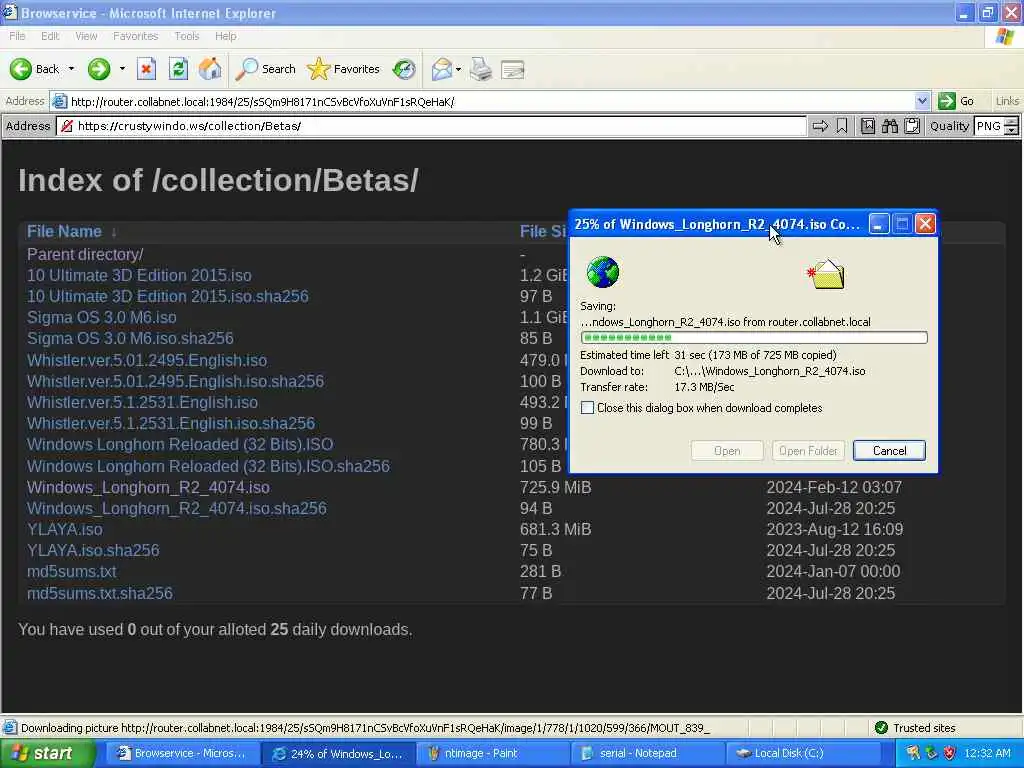Click Quality stepper up arrow
This screenshot has width=1024, height=768.
click(x=1012, y=121)
